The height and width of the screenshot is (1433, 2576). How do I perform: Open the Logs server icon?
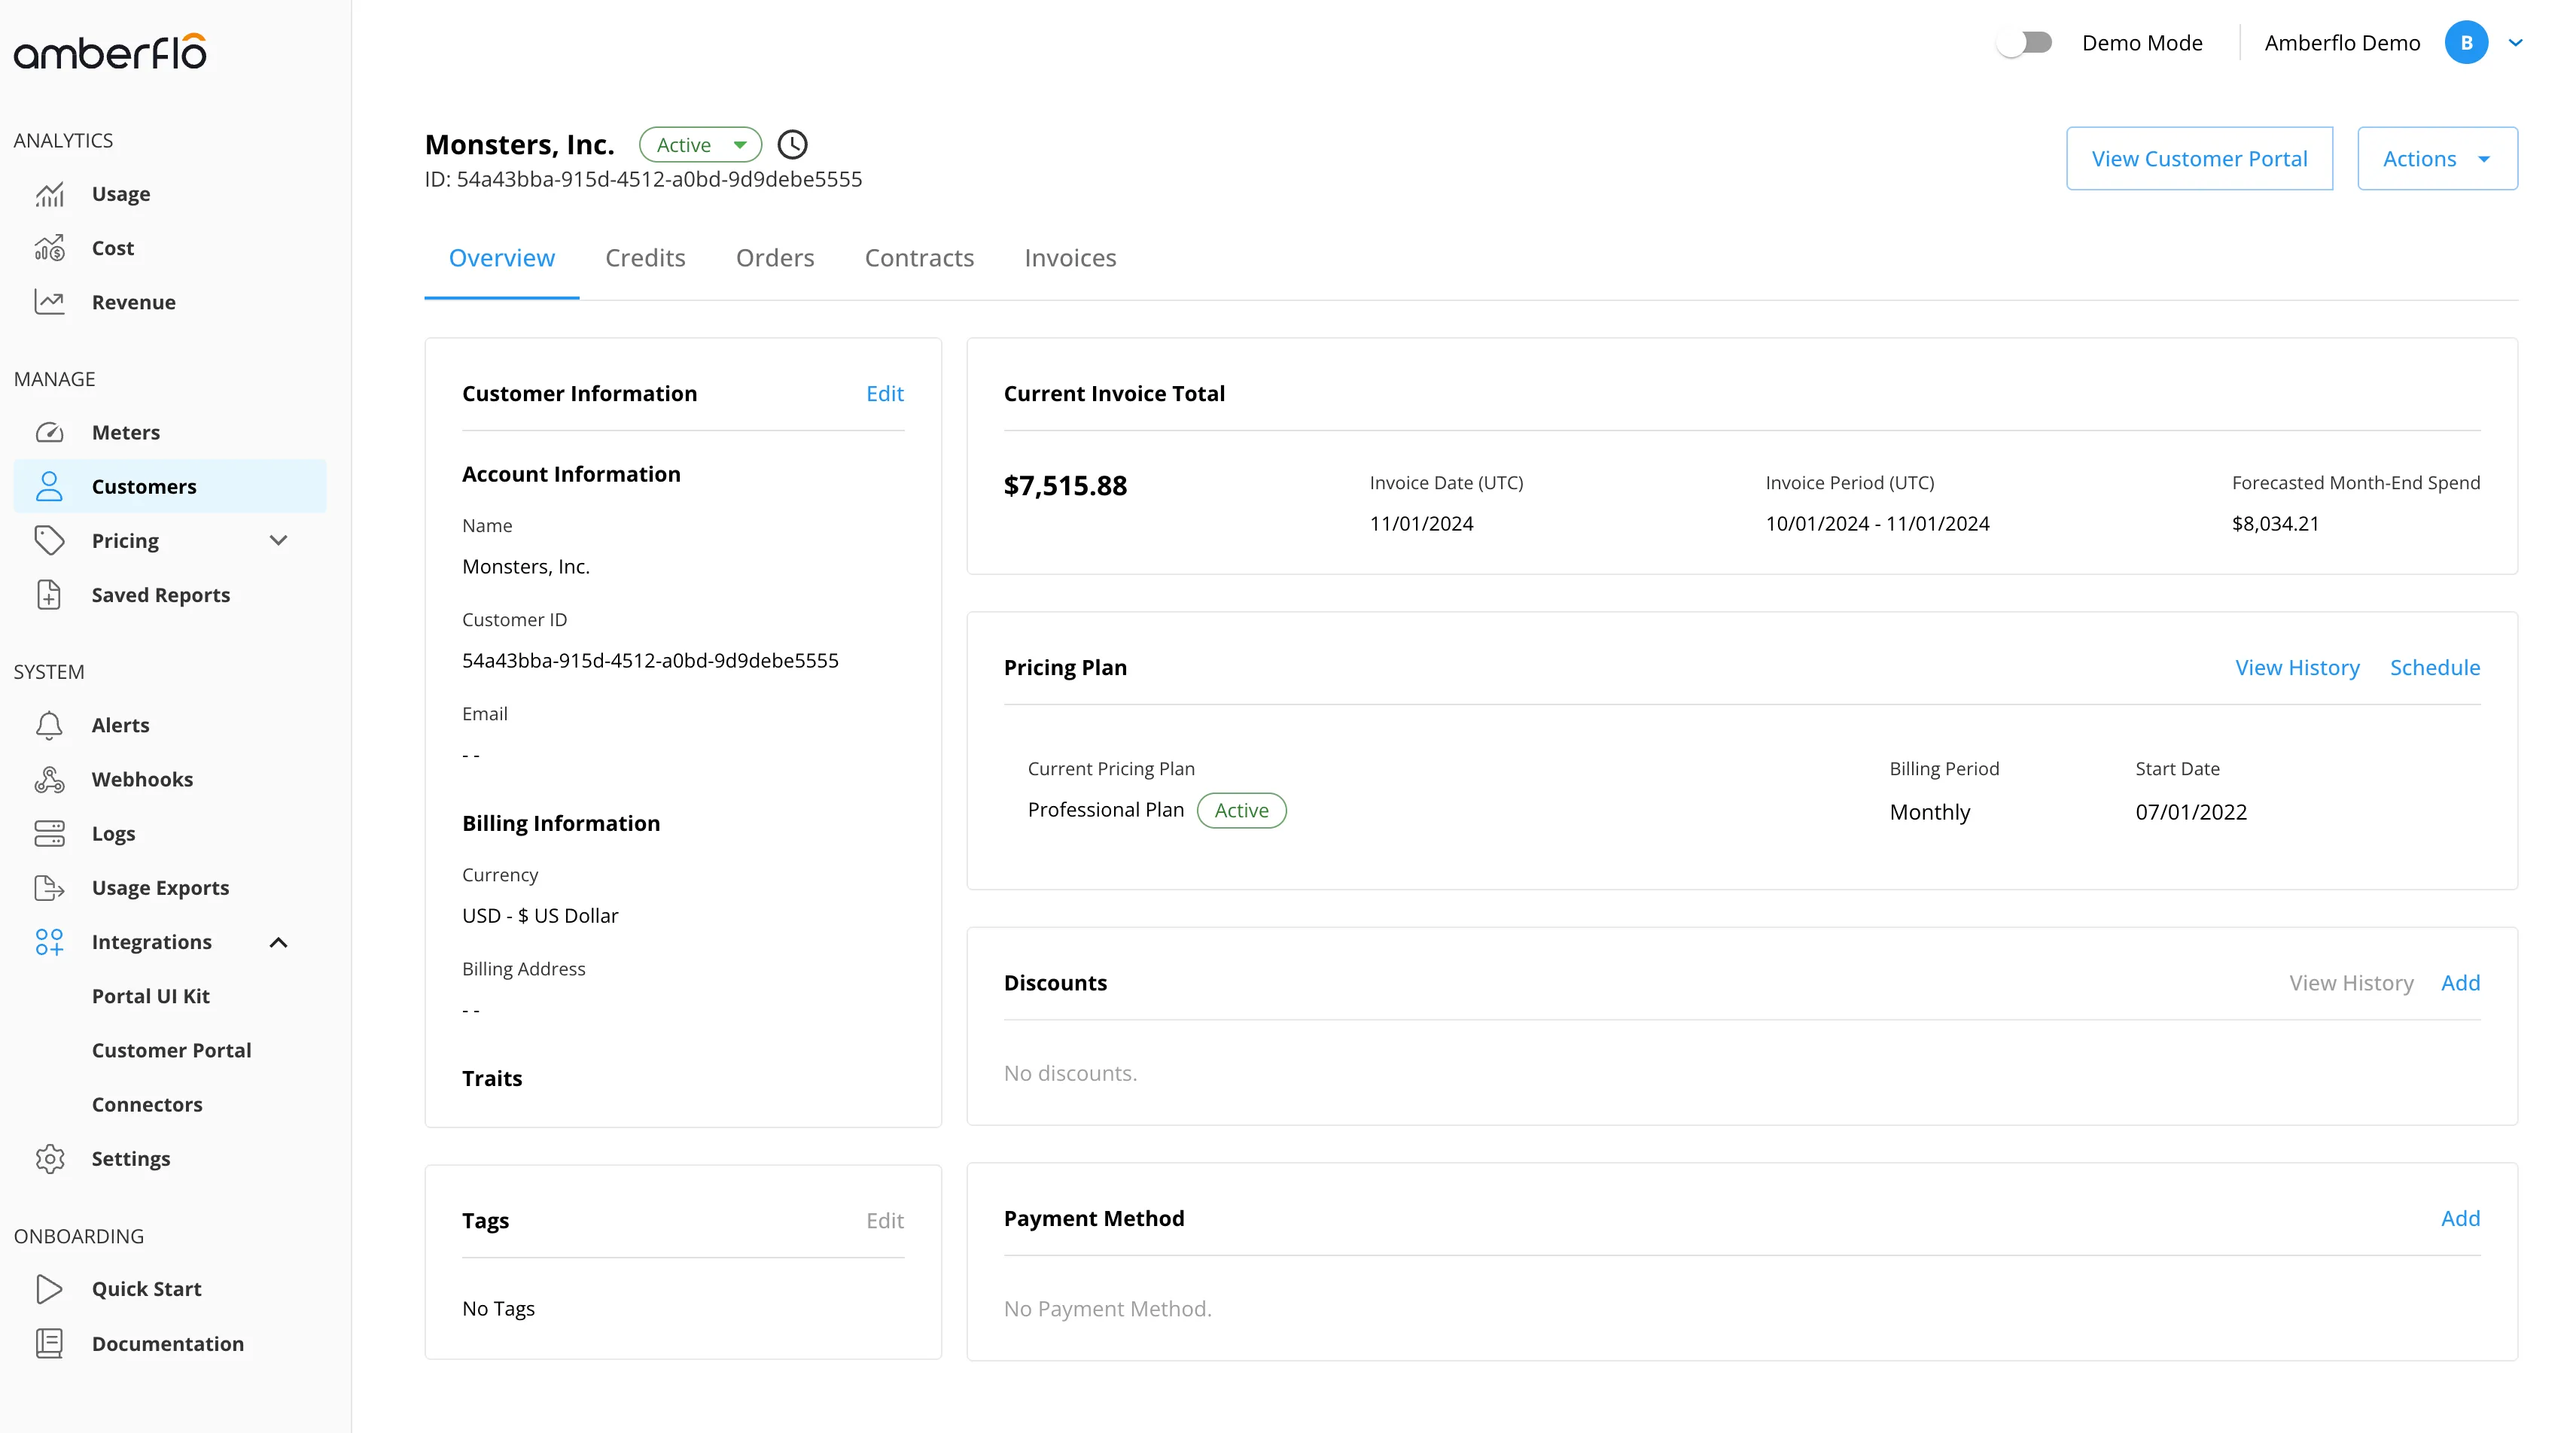(49, 833)
